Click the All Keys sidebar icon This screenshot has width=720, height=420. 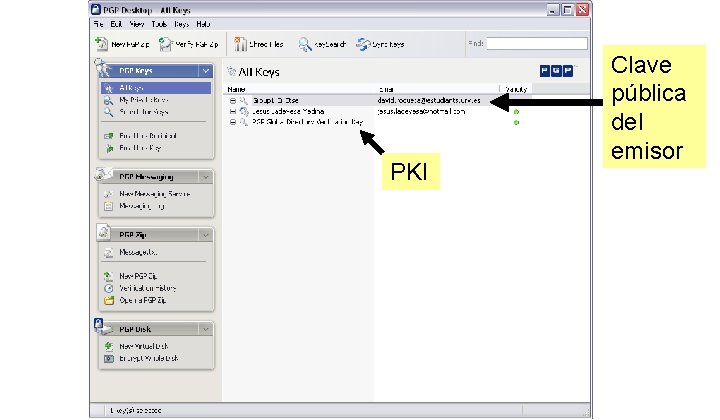point(108,88)
